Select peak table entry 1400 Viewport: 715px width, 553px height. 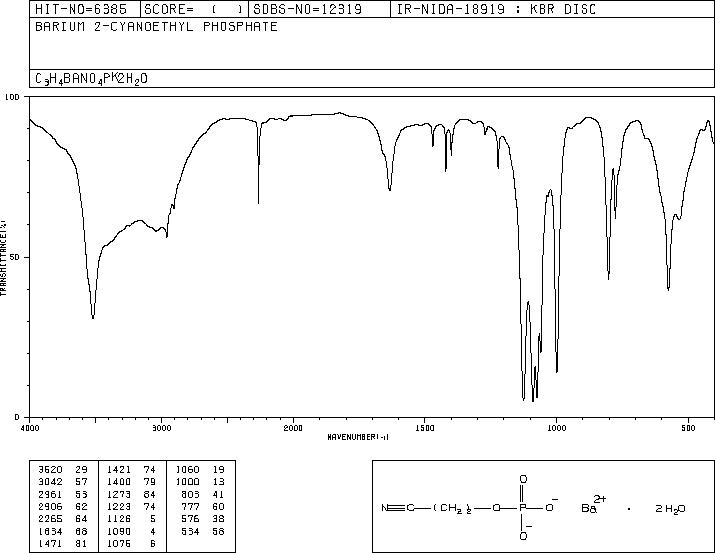pos(131,481)
